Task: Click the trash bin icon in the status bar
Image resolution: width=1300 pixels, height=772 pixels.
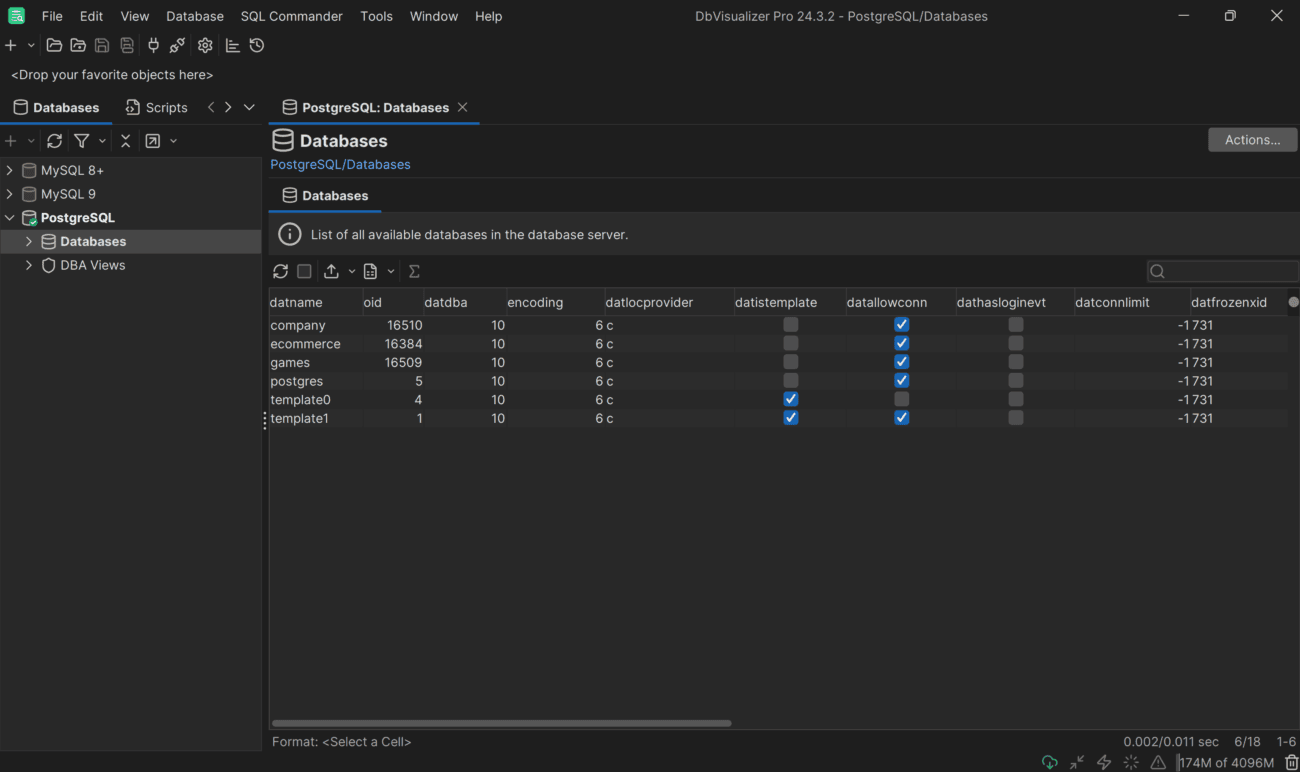Action: (x=1290, y=762)
